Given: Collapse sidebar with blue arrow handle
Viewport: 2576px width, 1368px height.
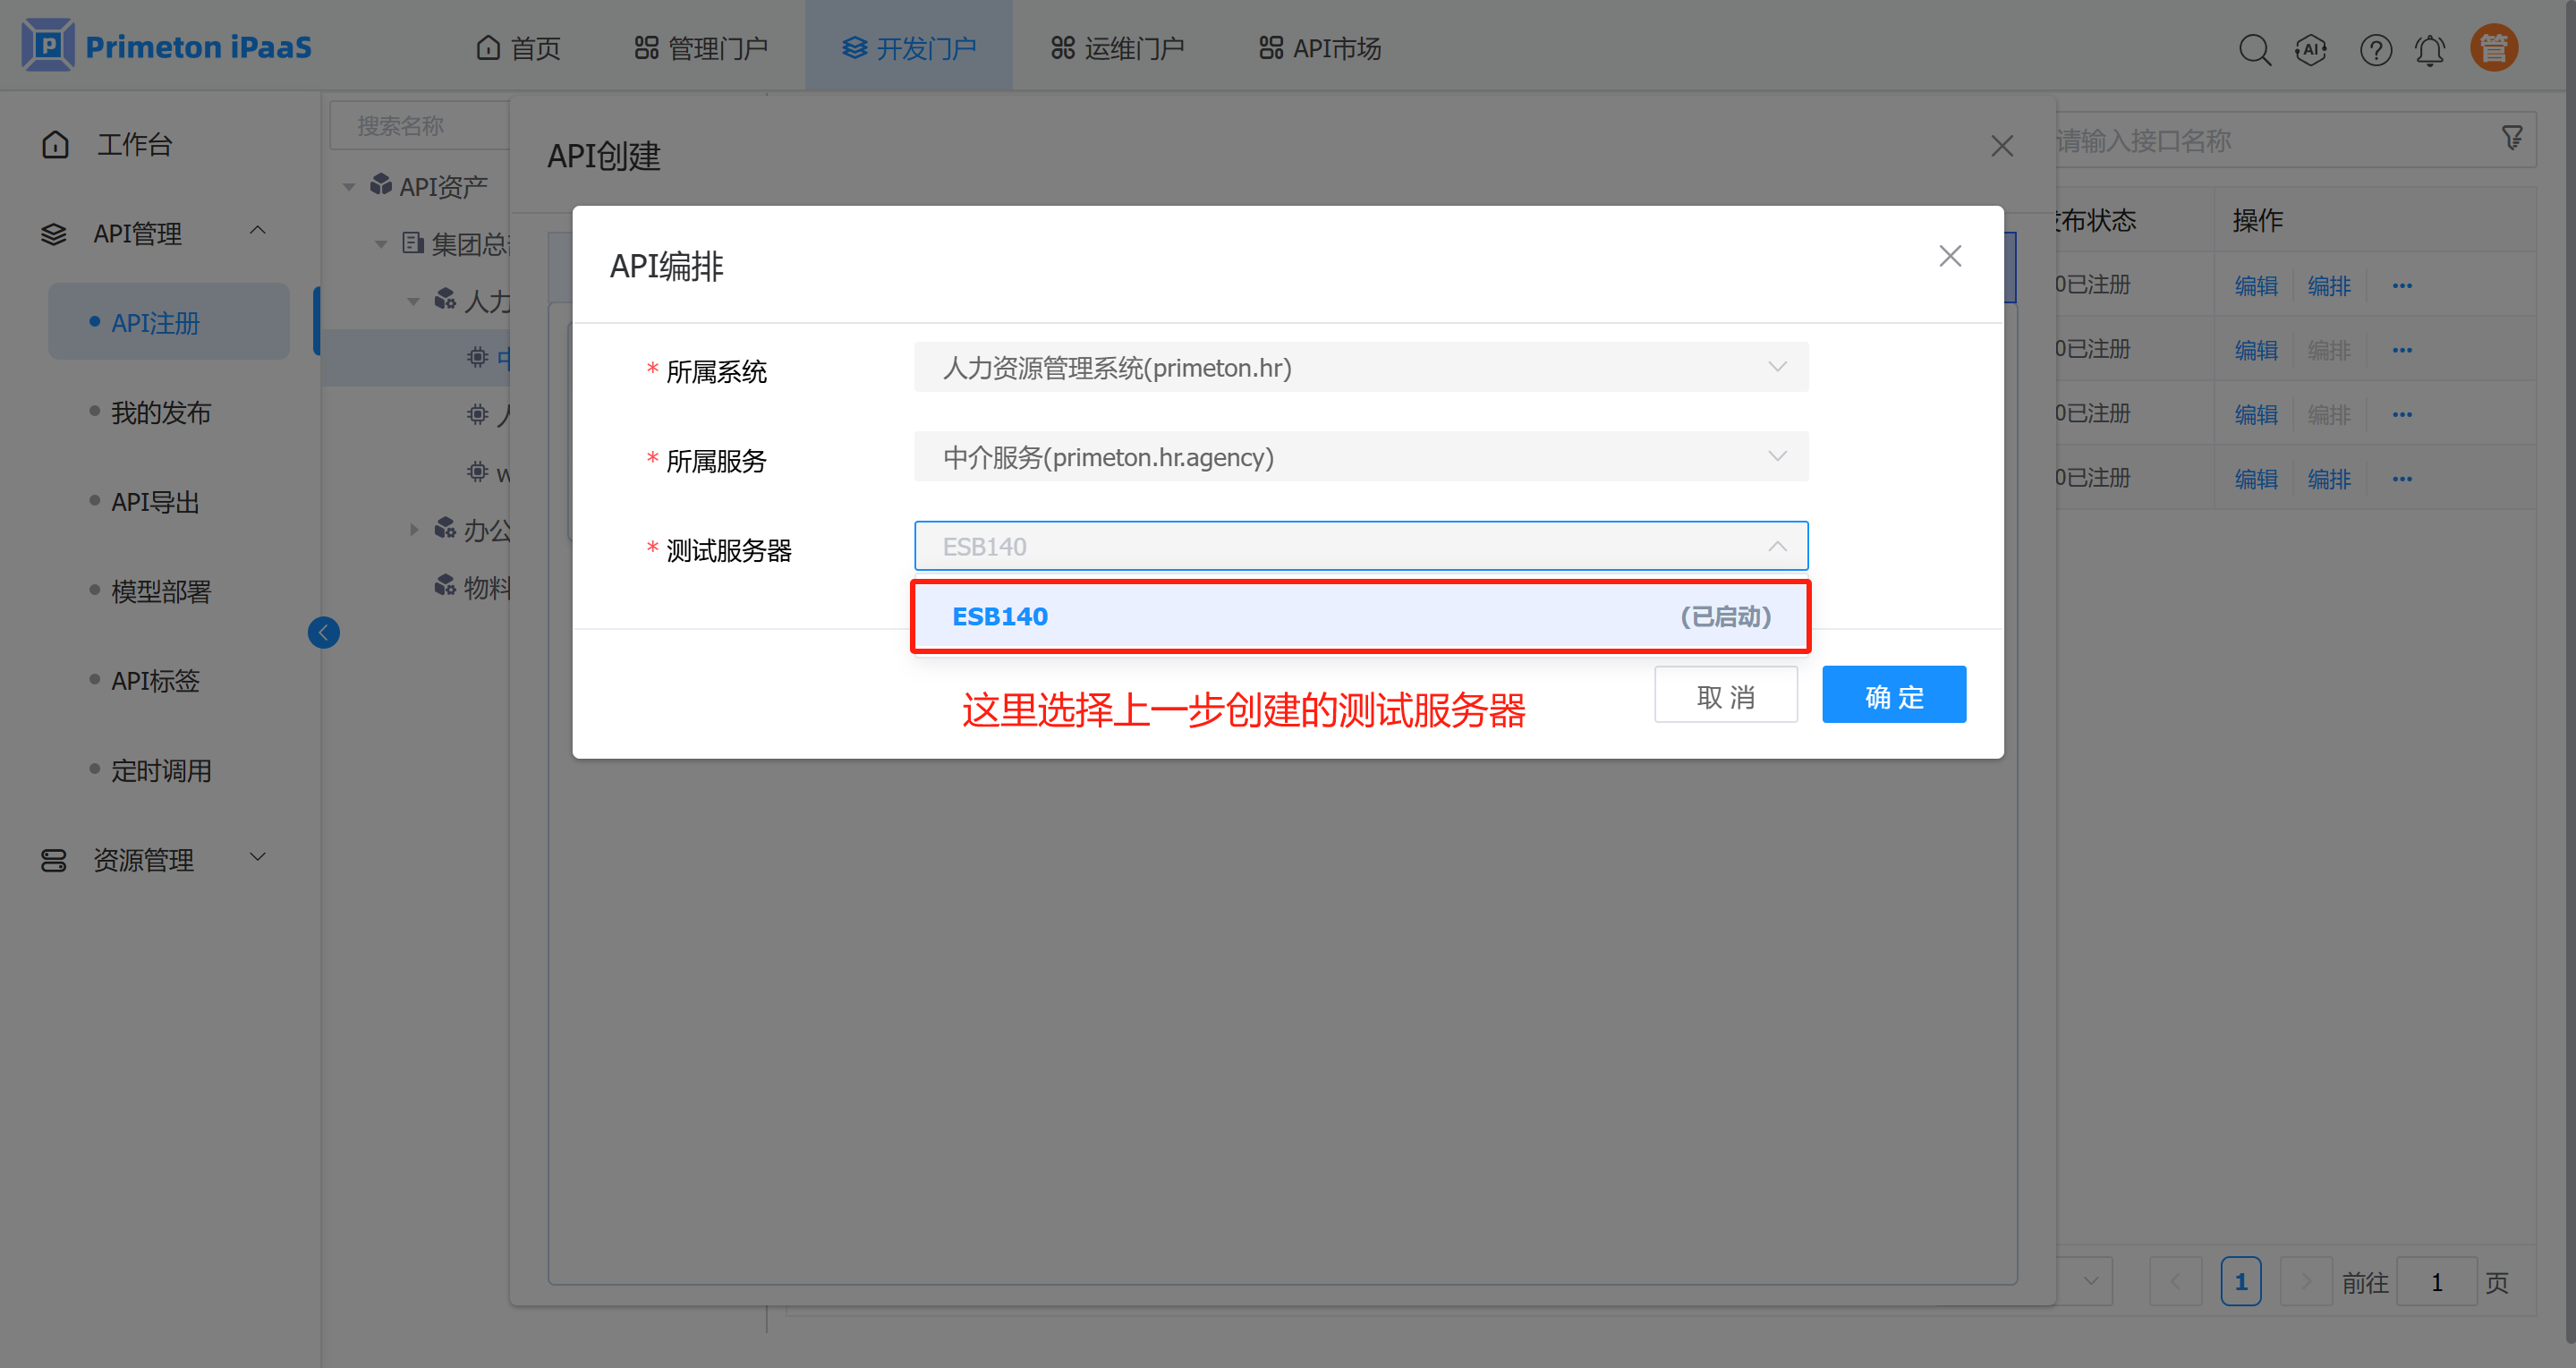Looking at the screenshot, I should click(323, 632).
